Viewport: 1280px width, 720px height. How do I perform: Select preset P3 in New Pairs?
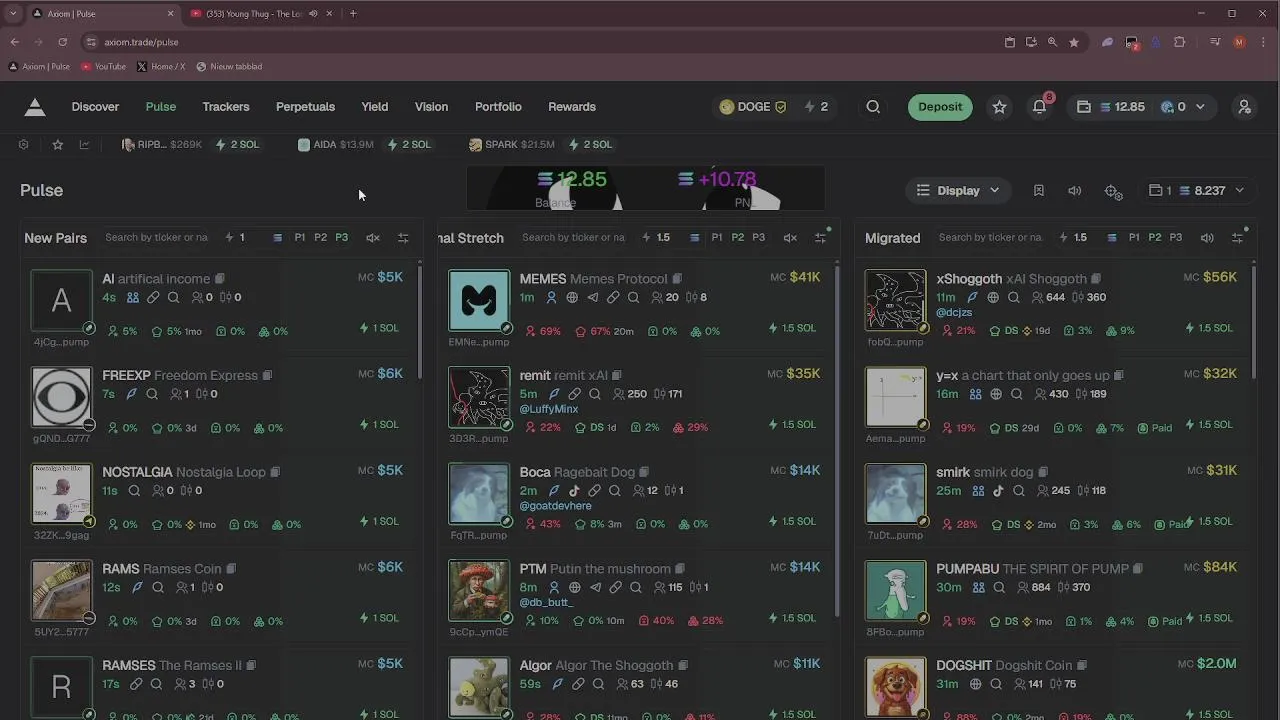coord(342,238)
